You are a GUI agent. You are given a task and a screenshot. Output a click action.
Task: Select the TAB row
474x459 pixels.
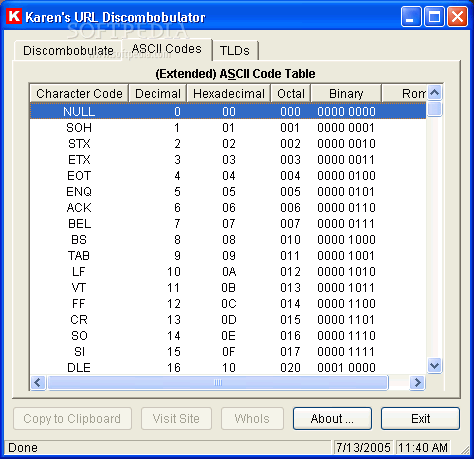[228, 255]
